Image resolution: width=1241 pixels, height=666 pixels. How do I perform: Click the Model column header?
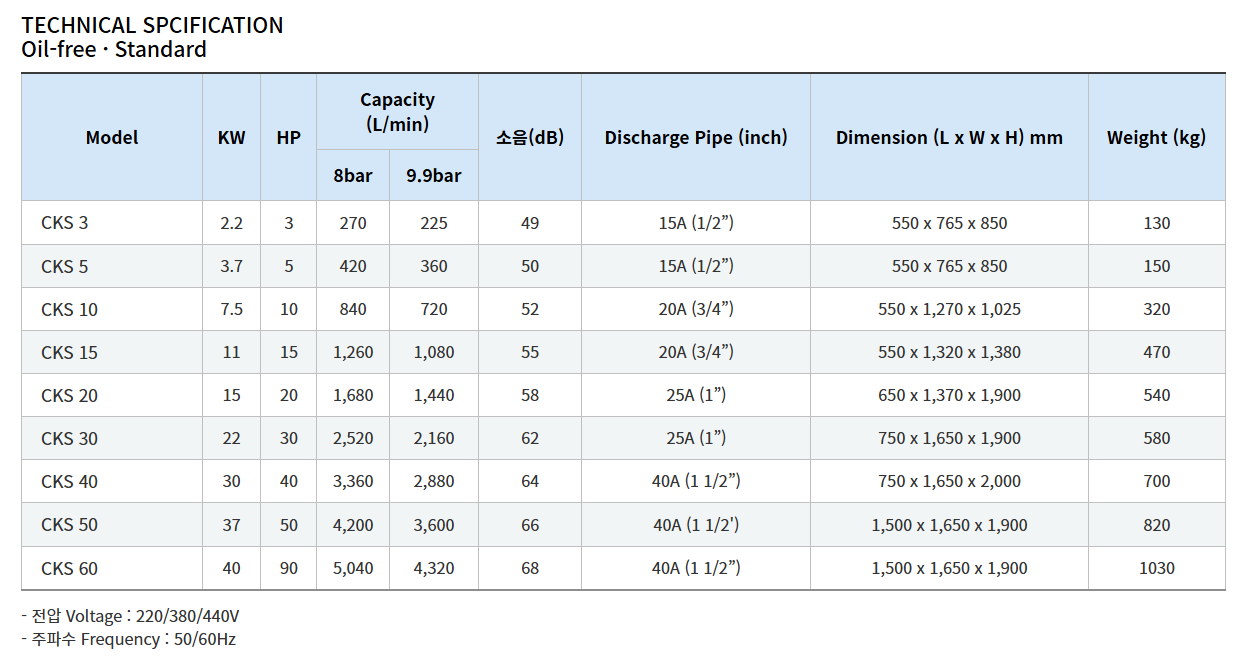pos(112,138)
